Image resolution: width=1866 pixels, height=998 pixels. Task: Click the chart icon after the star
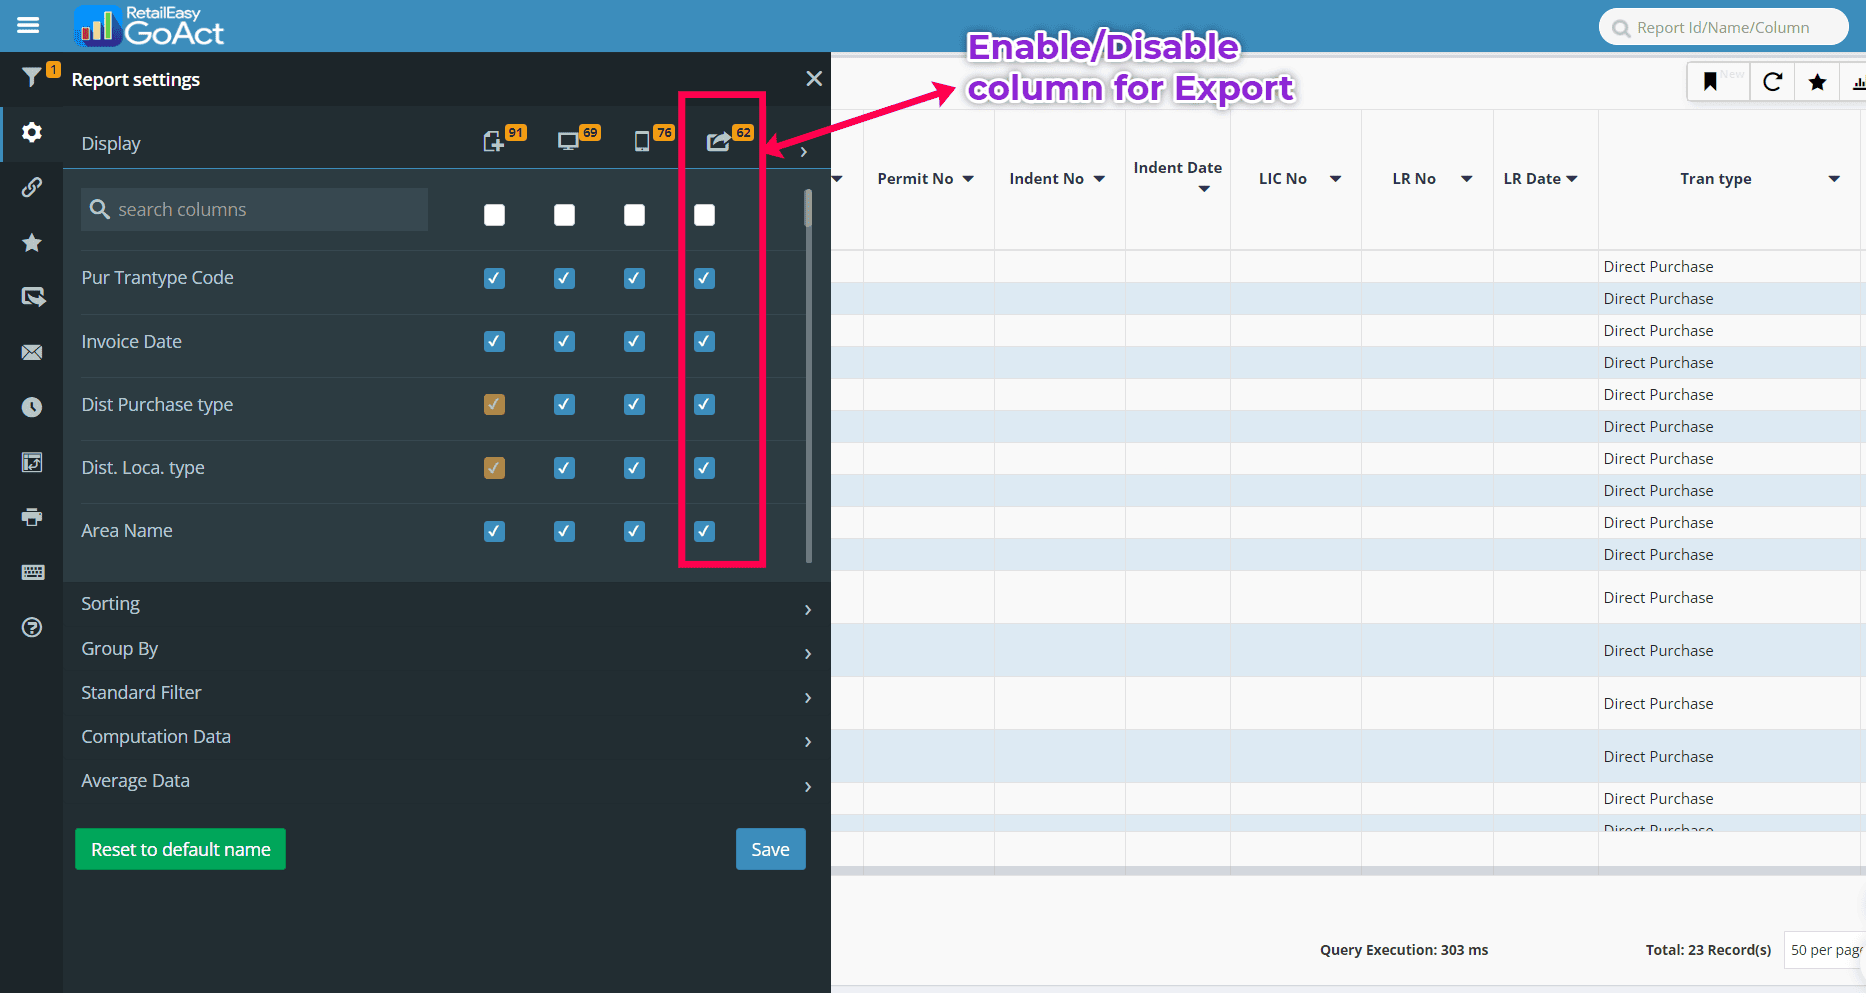point(1857,82)
